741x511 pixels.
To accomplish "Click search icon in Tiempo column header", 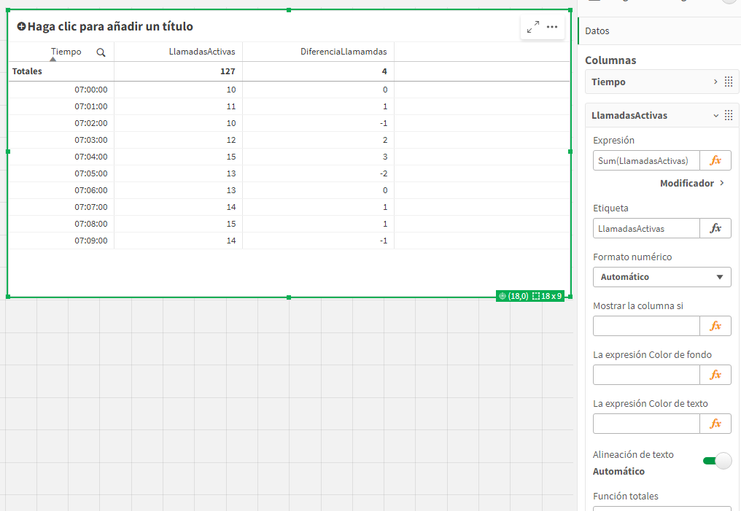I will [101, 52].
